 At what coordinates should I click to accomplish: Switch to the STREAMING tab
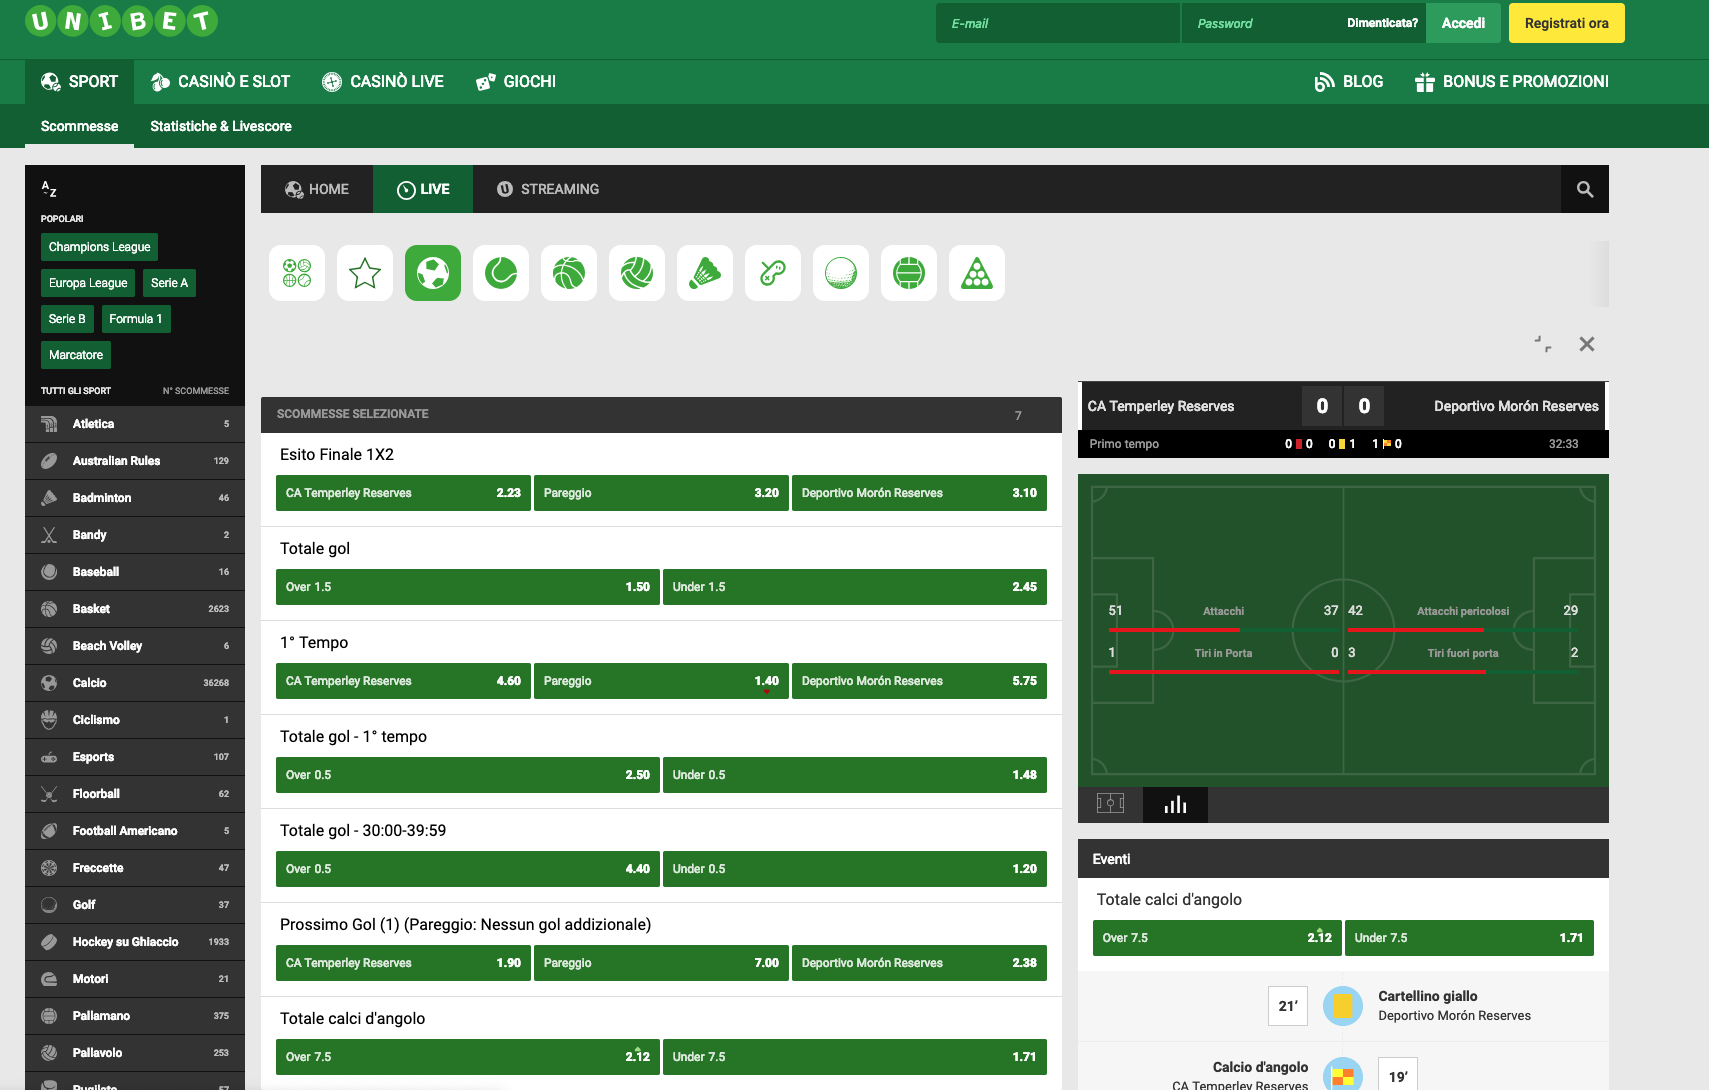click(548, 189)
